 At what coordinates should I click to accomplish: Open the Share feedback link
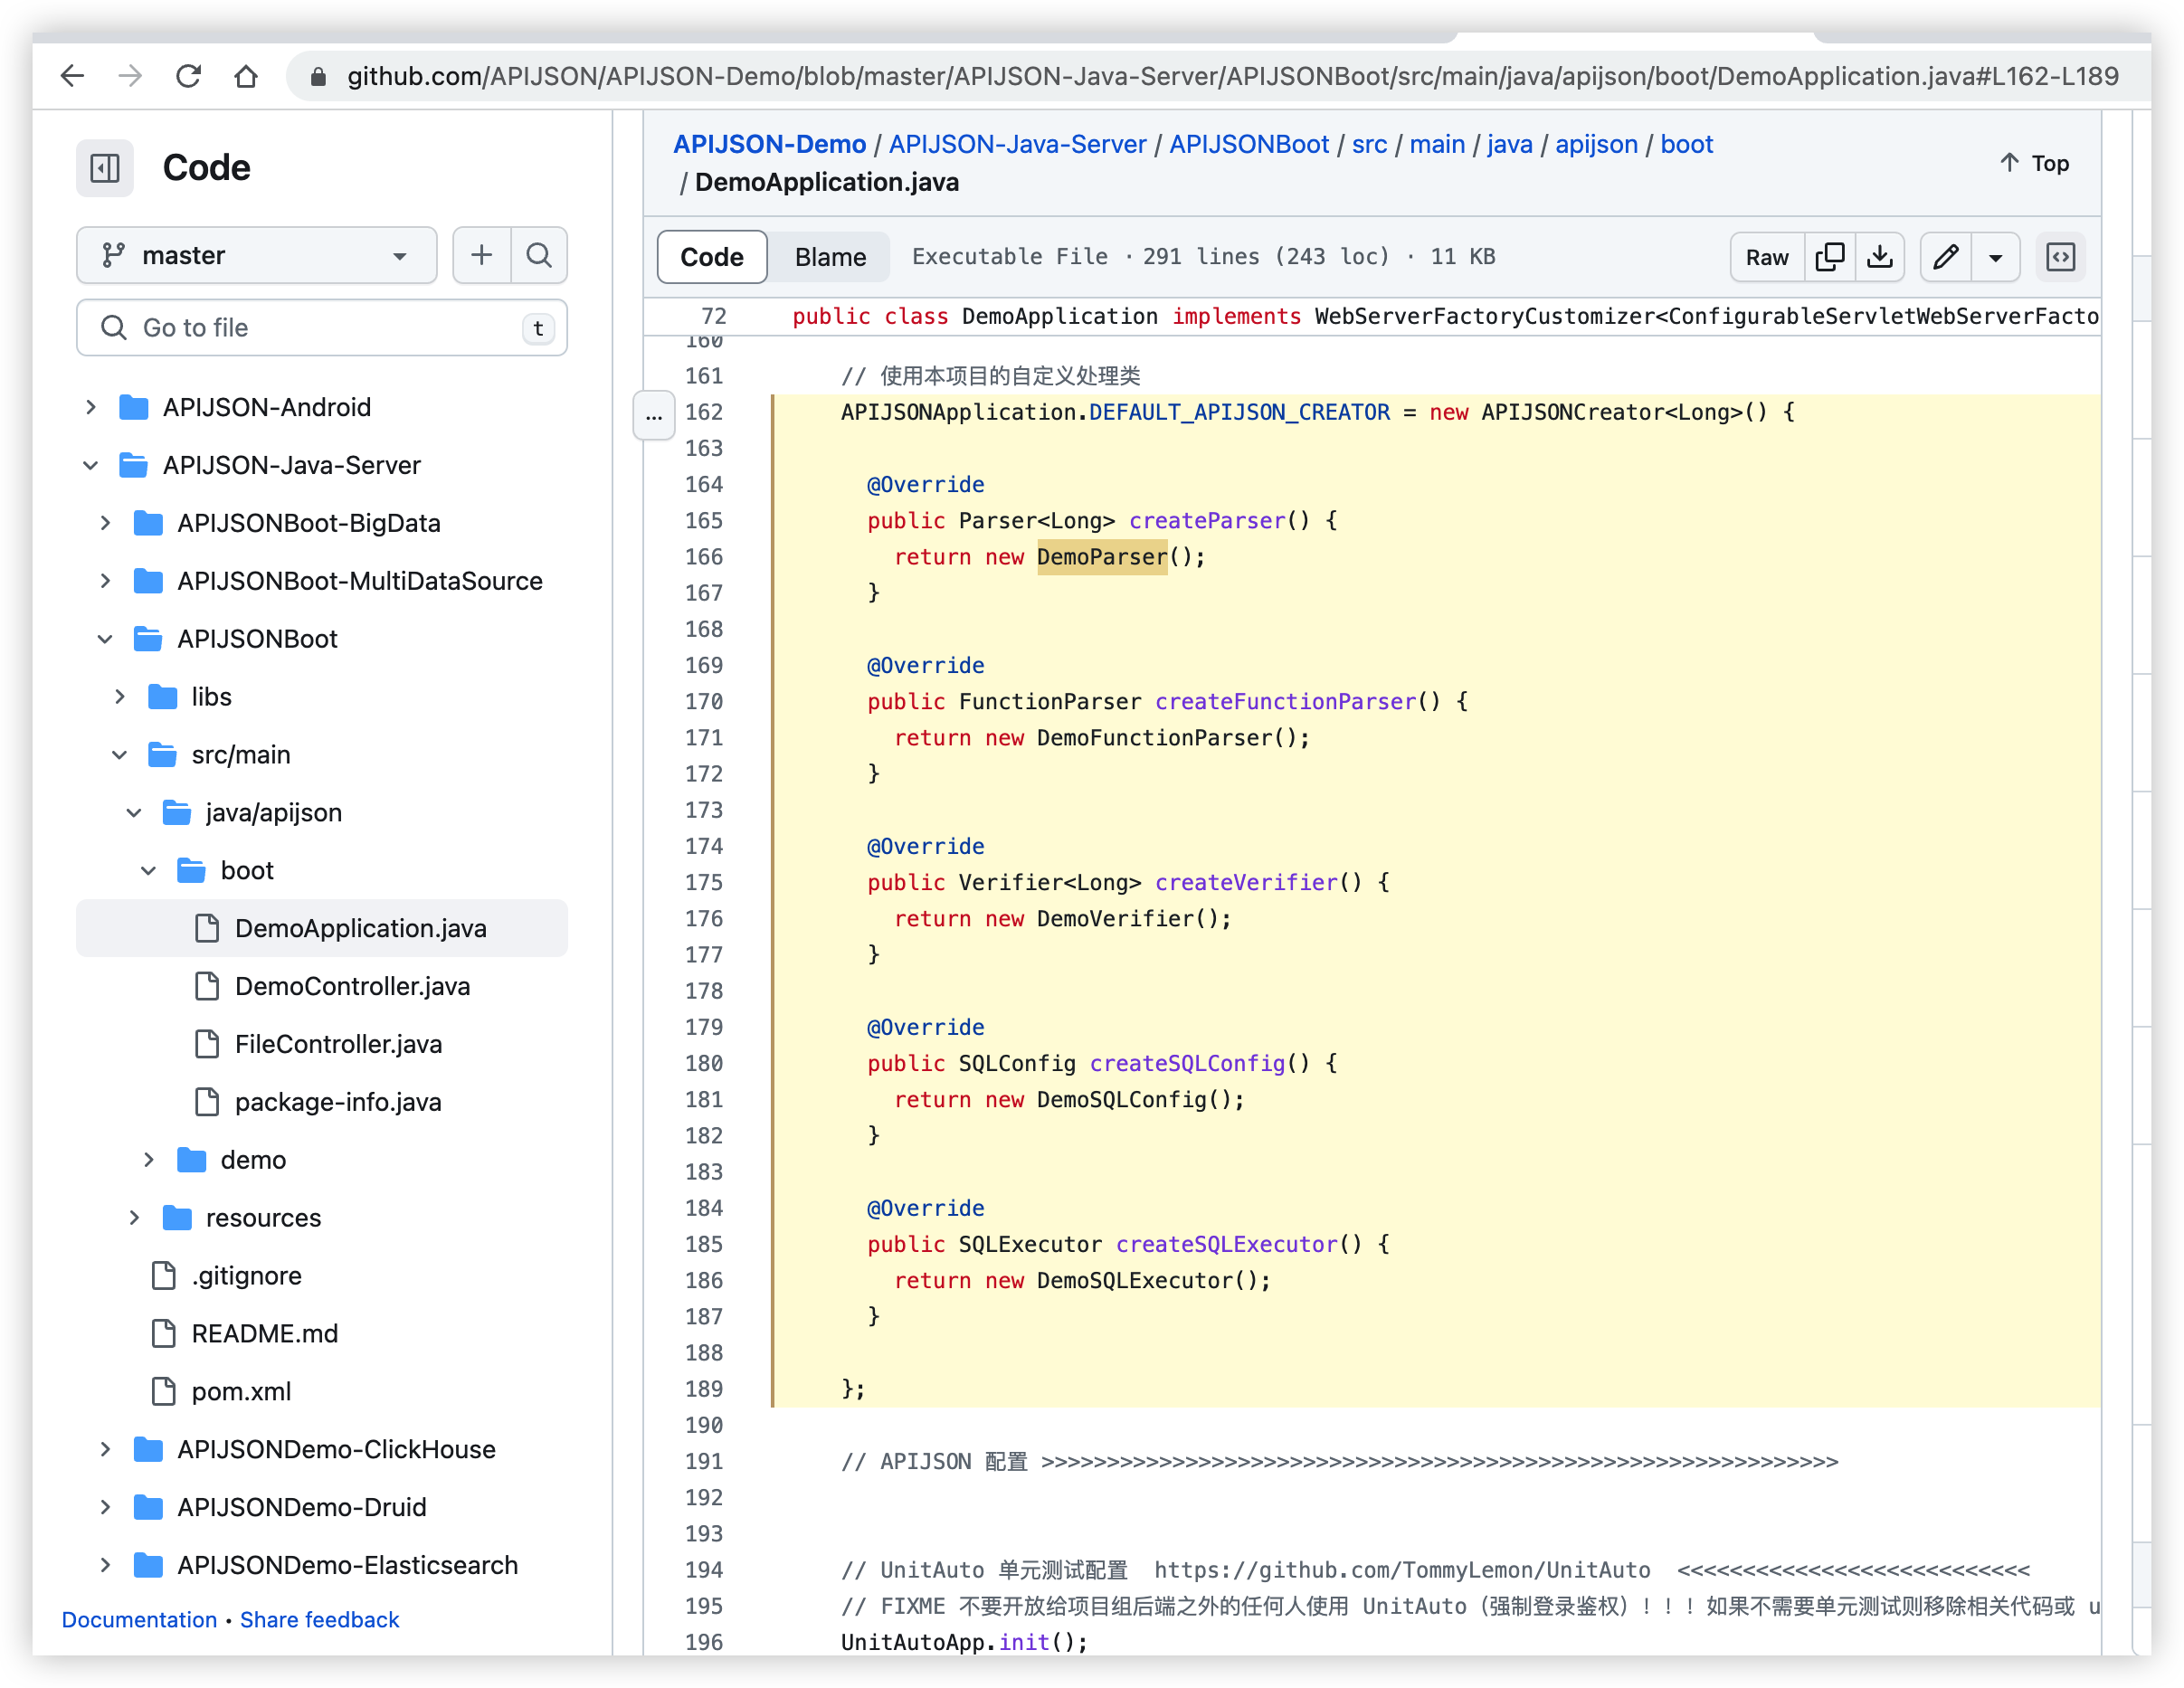pos(320,1619)
